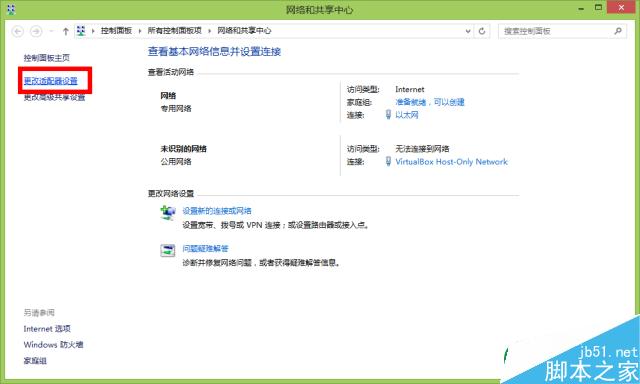This screenshot has width=640, height=384.
Task: Click the 公用网络 network type text
Action: pyautogui.click(x=176, y=162)
